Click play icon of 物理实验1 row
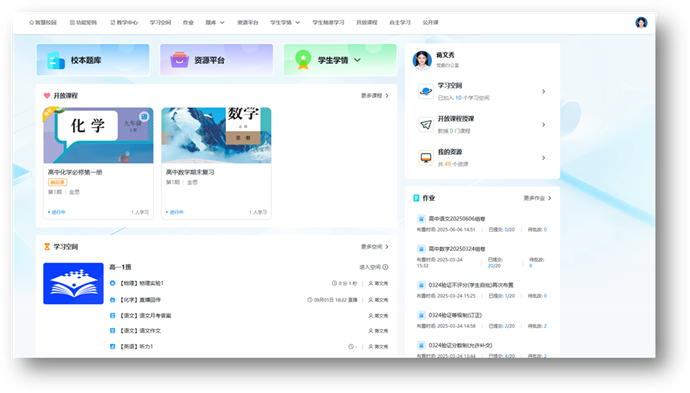 tap(112, 283)
